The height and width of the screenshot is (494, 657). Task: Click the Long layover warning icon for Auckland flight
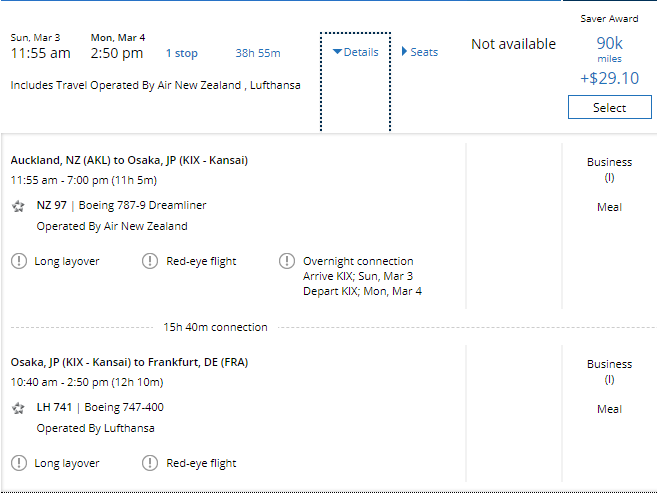point(19,261)
